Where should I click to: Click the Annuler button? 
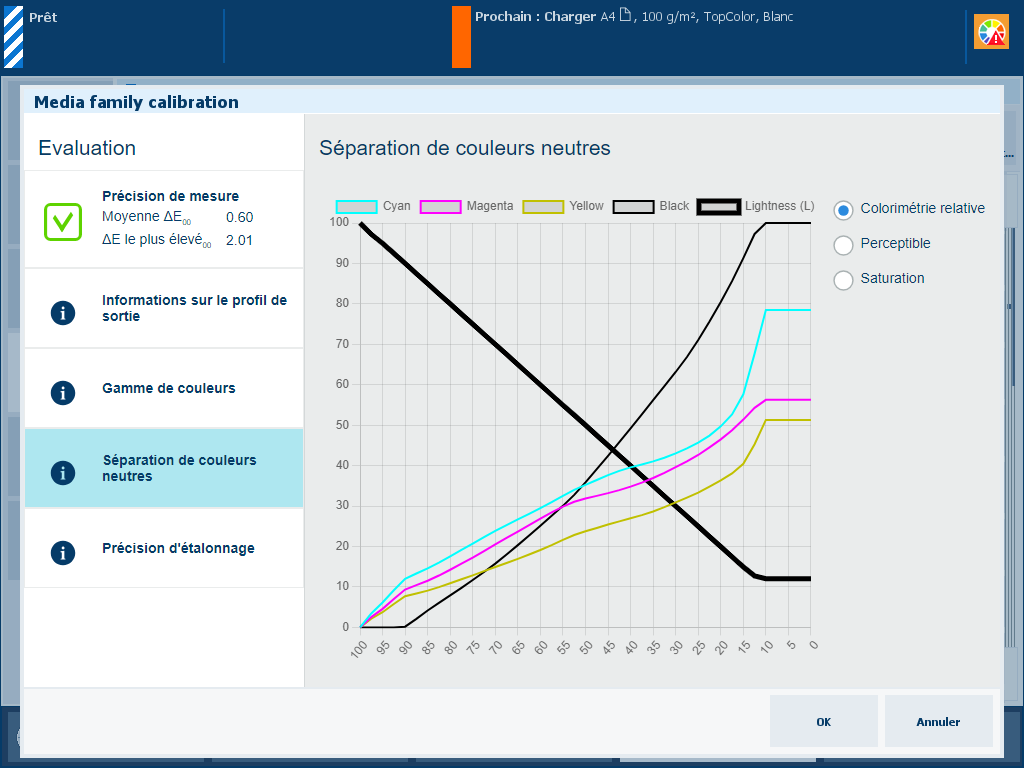tap(937, 721)
